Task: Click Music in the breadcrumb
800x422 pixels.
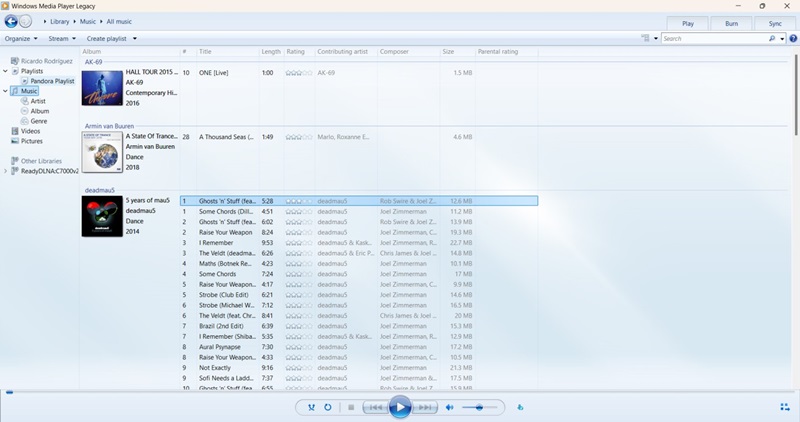Action: 88,21
